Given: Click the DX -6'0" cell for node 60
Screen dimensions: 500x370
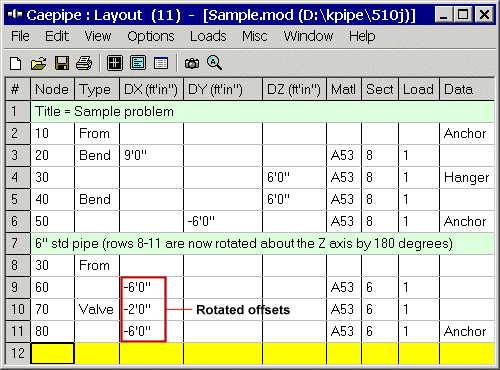Looking at the screenshot, I should [x=151, y=287].
